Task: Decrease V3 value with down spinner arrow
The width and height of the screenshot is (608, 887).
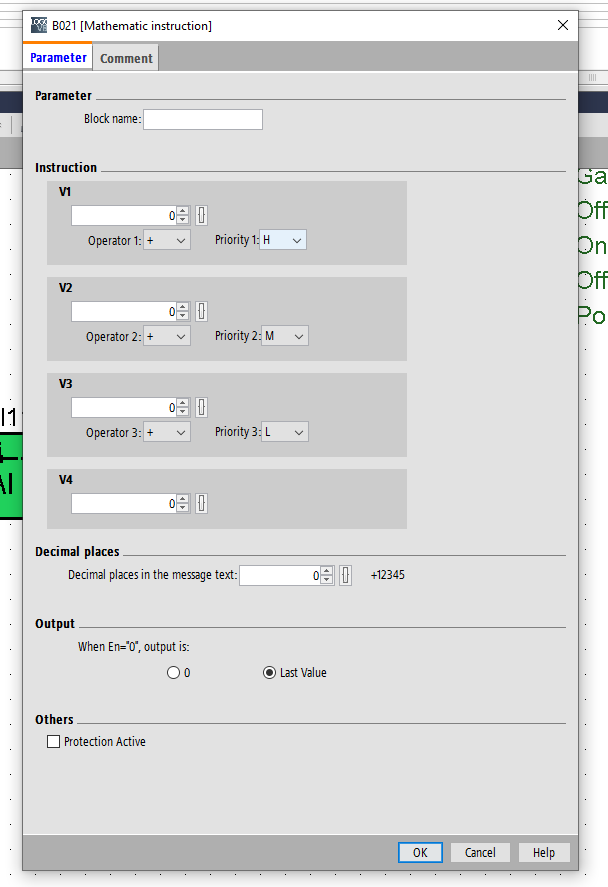Action: (183, 412)
